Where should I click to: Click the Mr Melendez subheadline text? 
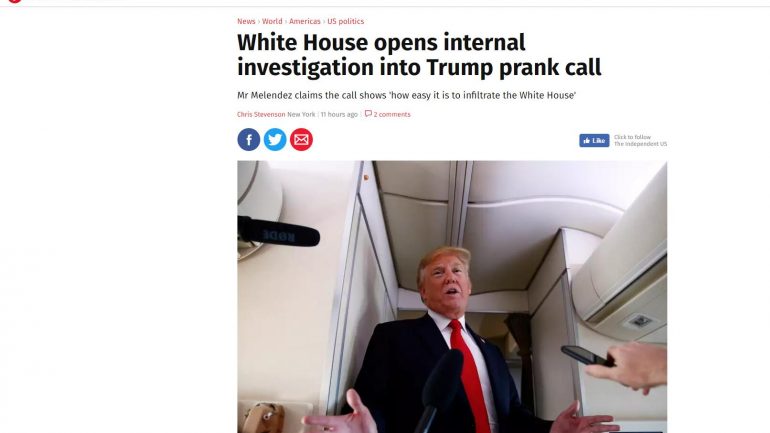pyautogui.click(x=406, y=95)
